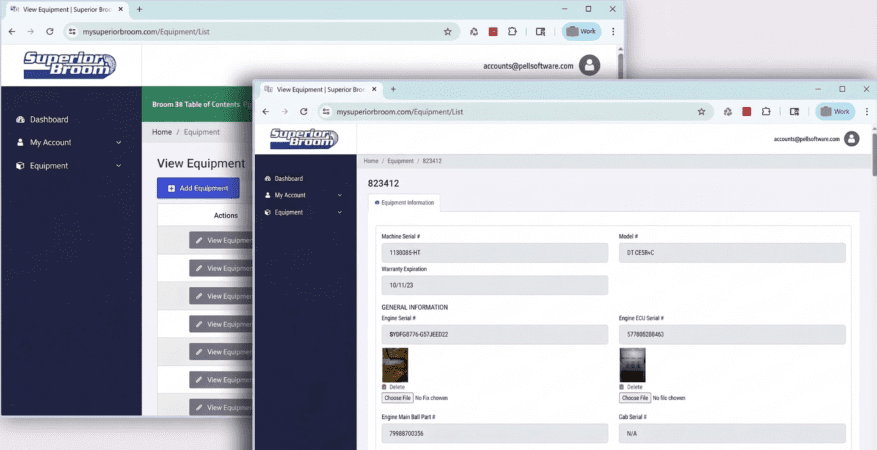
Task: Expand the Equipment chevron in rear window sidebar
Action: (118, 166)
